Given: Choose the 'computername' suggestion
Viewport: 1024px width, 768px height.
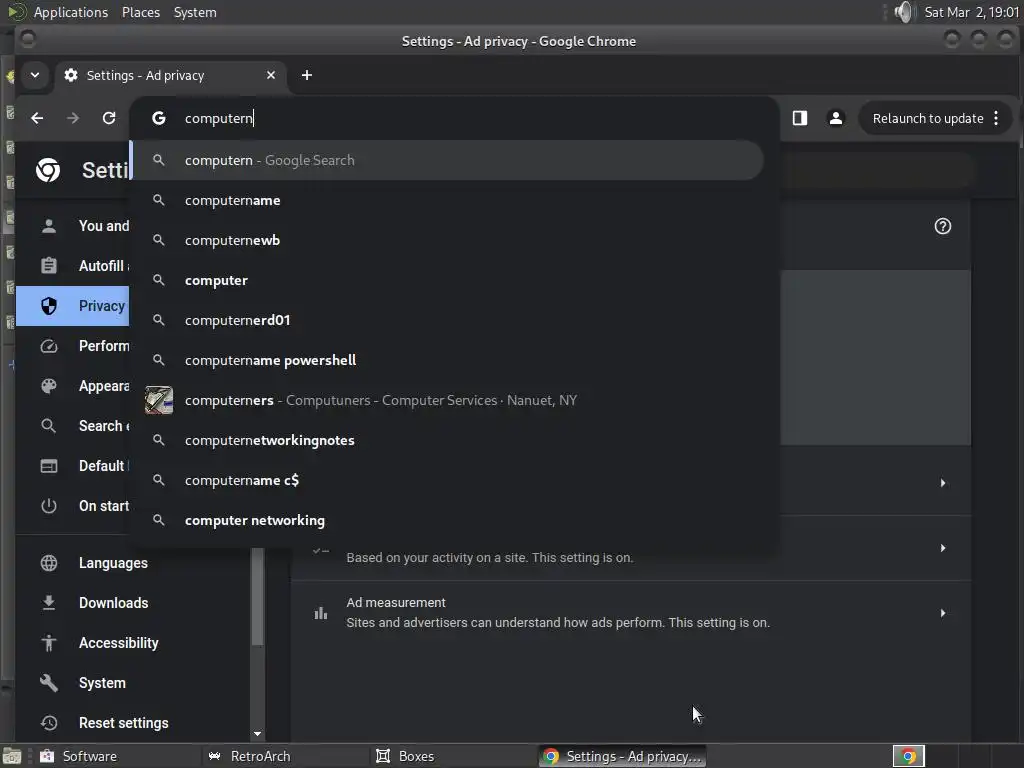Looking at the screenshot, I should pos(448,200).
